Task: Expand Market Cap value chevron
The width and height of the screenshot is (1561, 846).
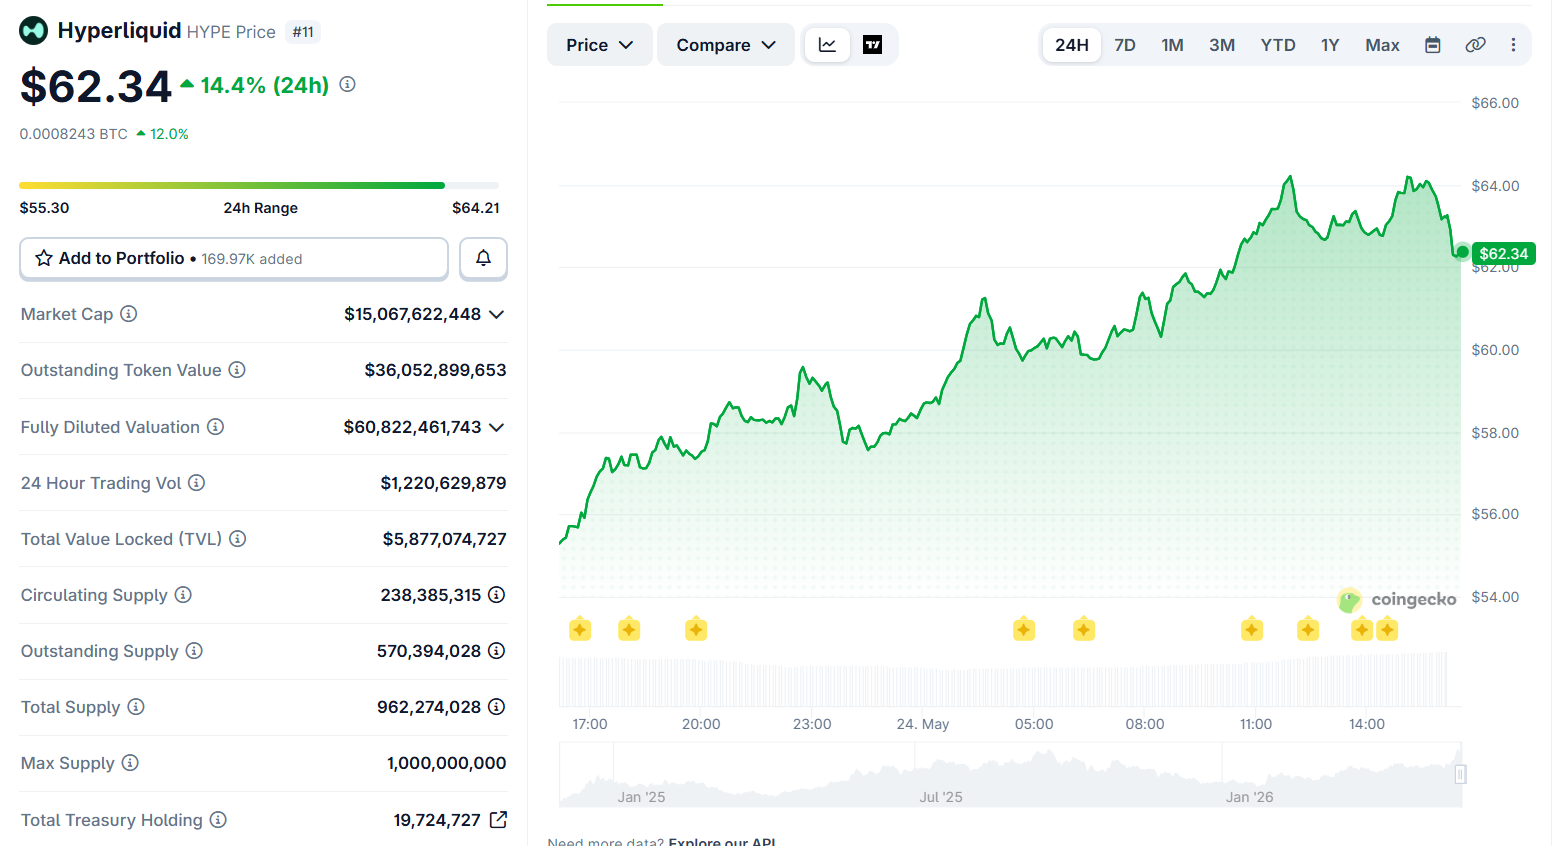Action: [x=497, y=314]
